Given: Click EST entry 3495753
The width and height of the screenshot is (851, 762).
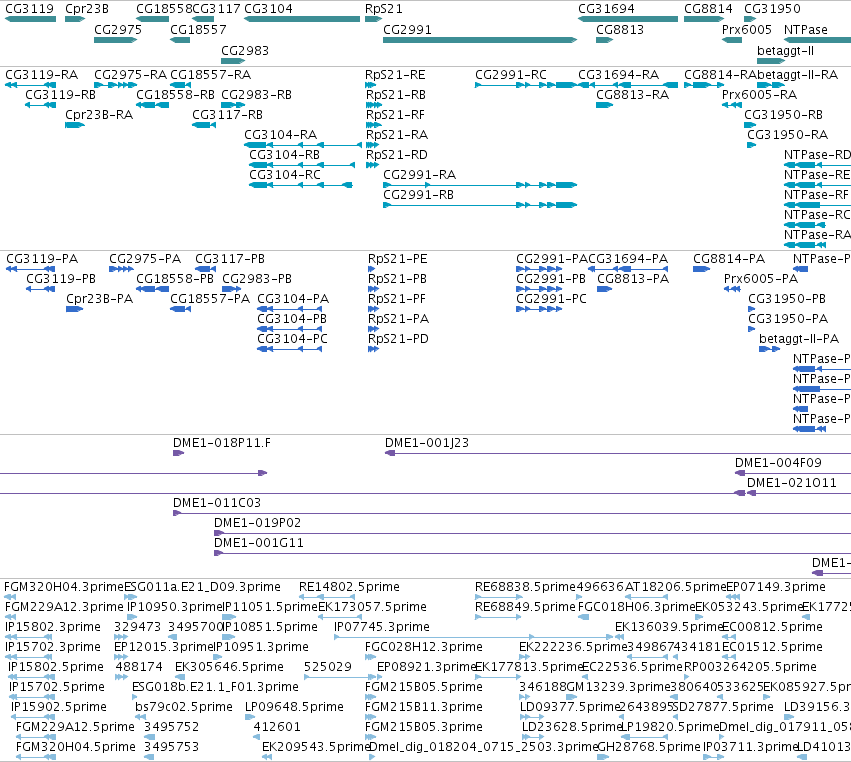Looking at the screenshot, I should click(x=172, y=747).
